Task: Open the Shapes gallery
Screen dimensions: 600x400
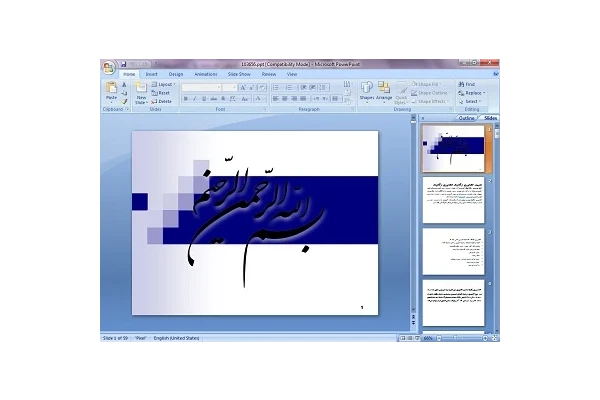Action: 367,92
